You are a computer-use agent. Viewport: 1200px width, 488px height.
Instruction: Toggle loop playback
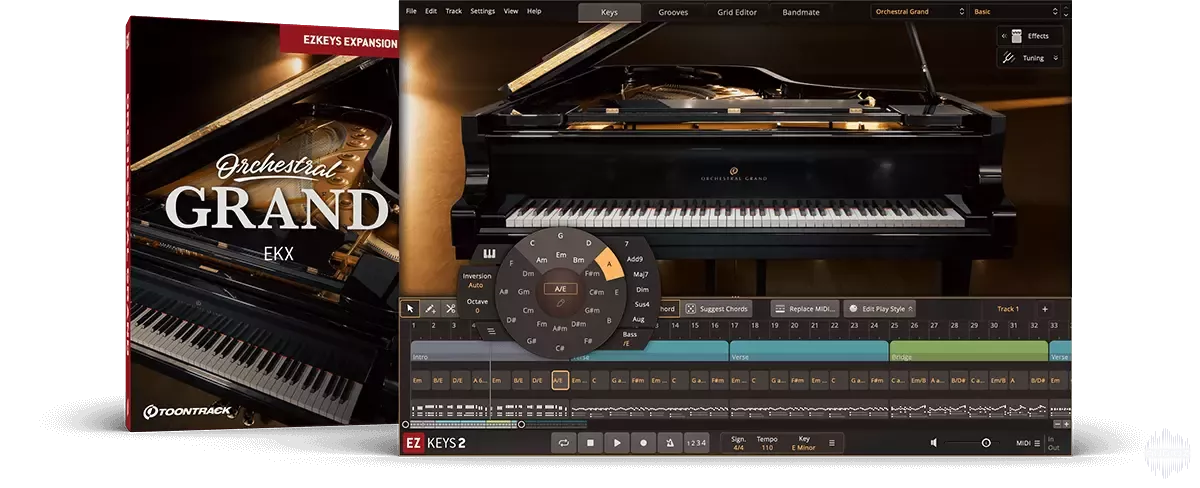coord(564,442)
